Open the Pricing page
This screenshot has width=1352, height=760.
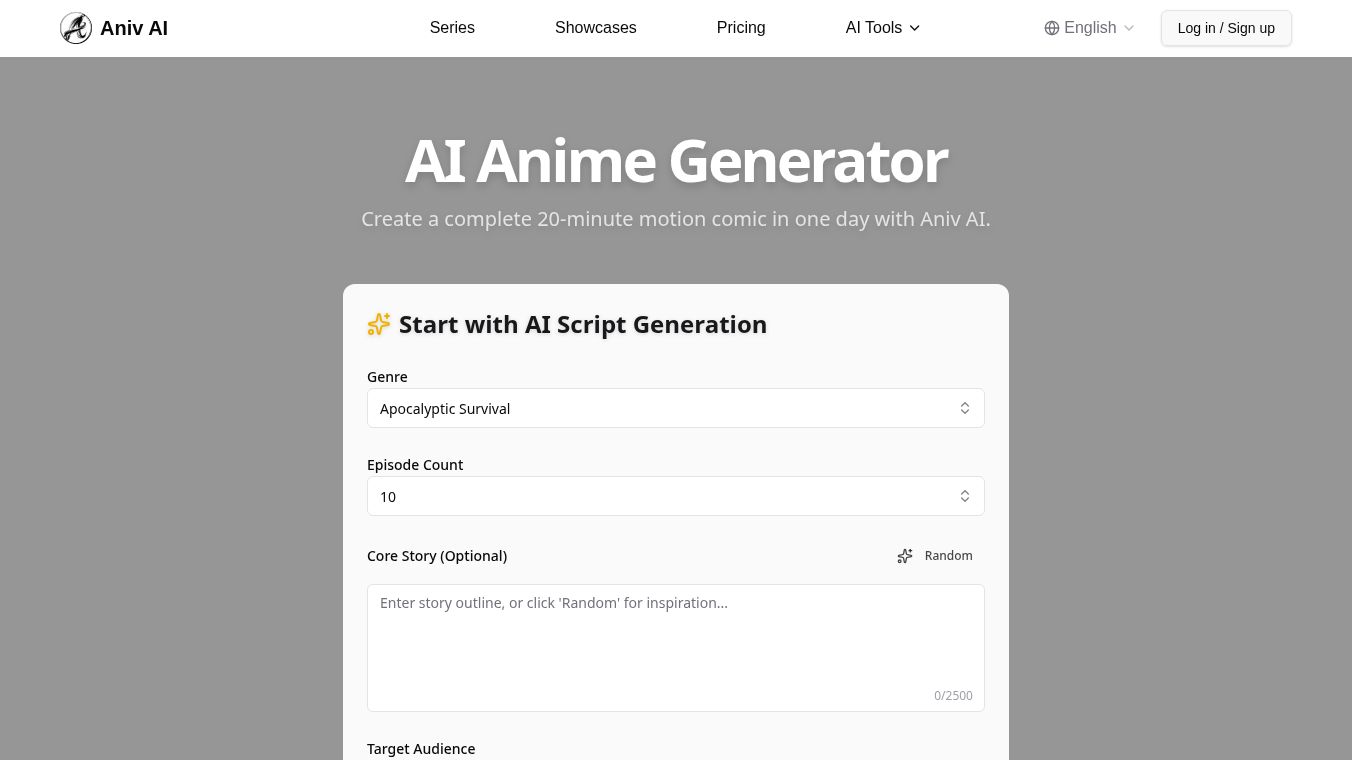(x=741, y=27)
